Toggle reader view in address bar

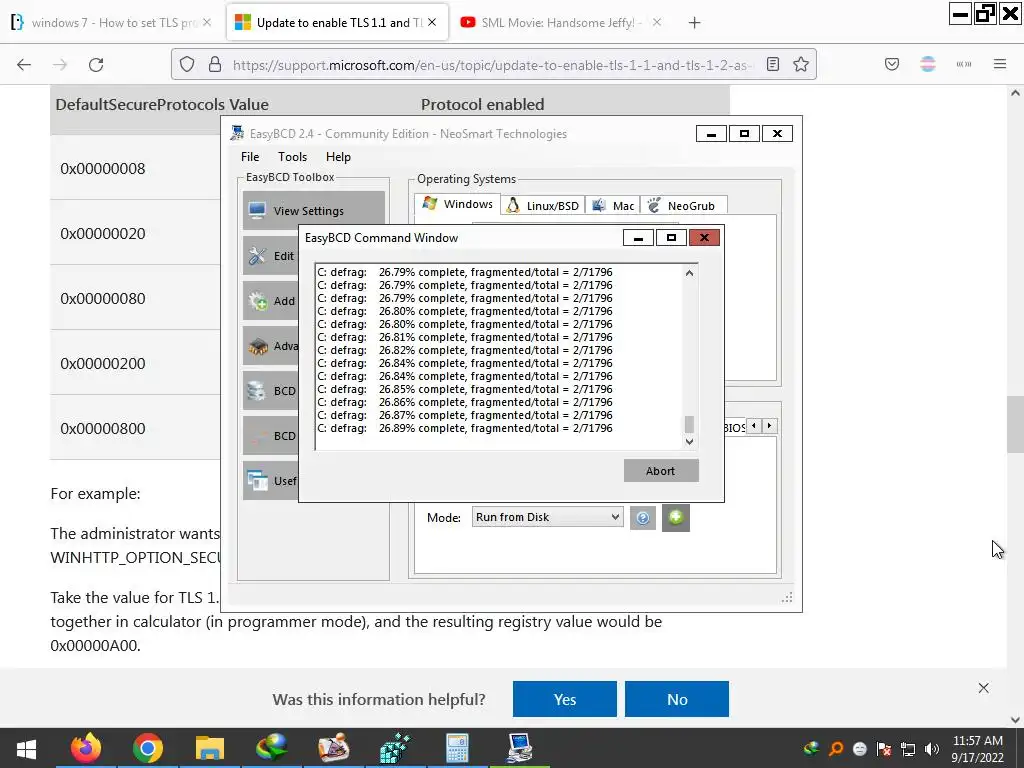773,65
